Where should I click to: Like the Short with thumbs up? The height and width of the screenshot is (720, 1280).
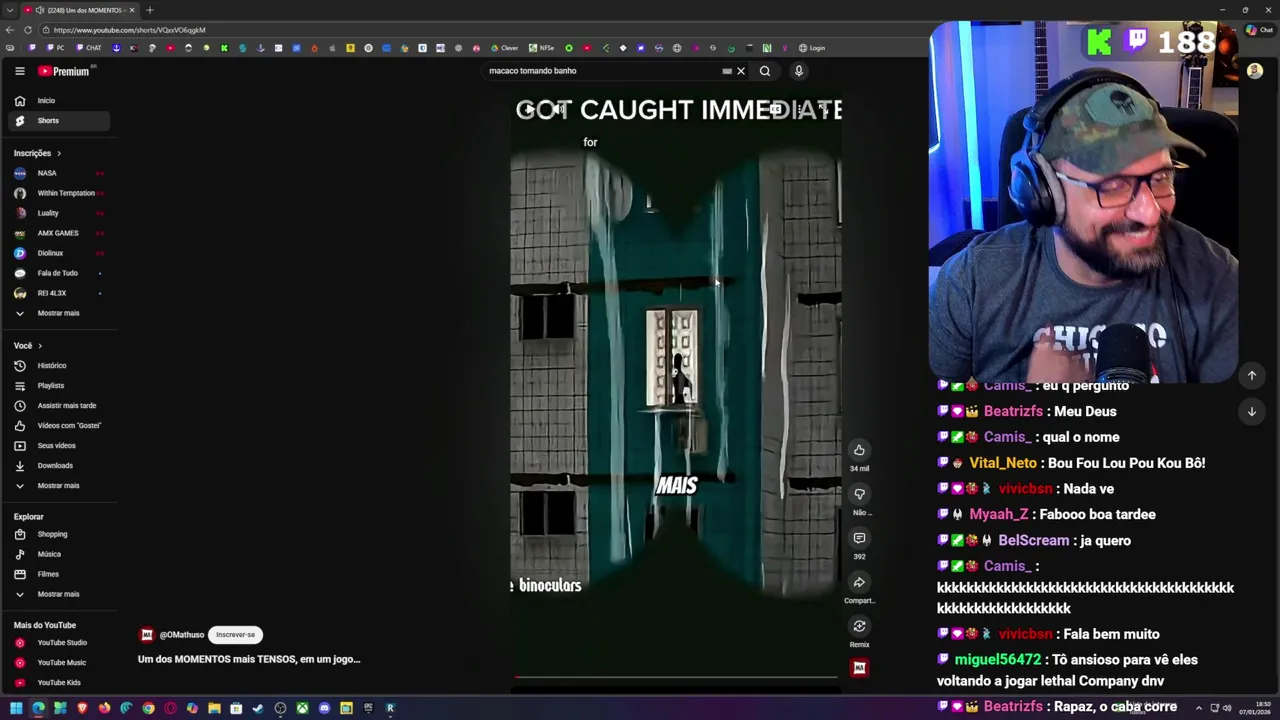859,450
